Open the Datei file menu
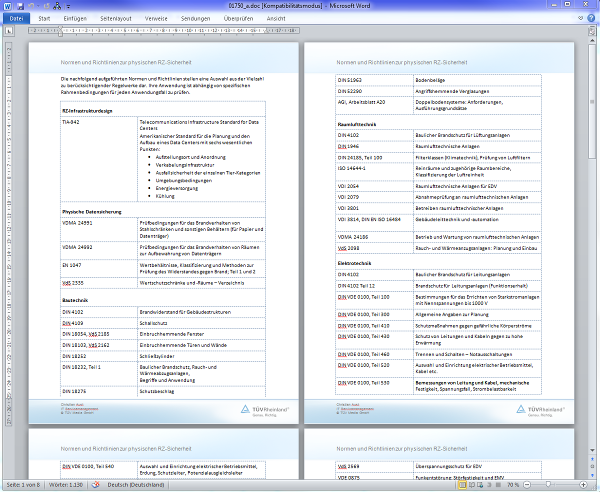The height and width of the screenshot is (492, 600). click(16, 18)
